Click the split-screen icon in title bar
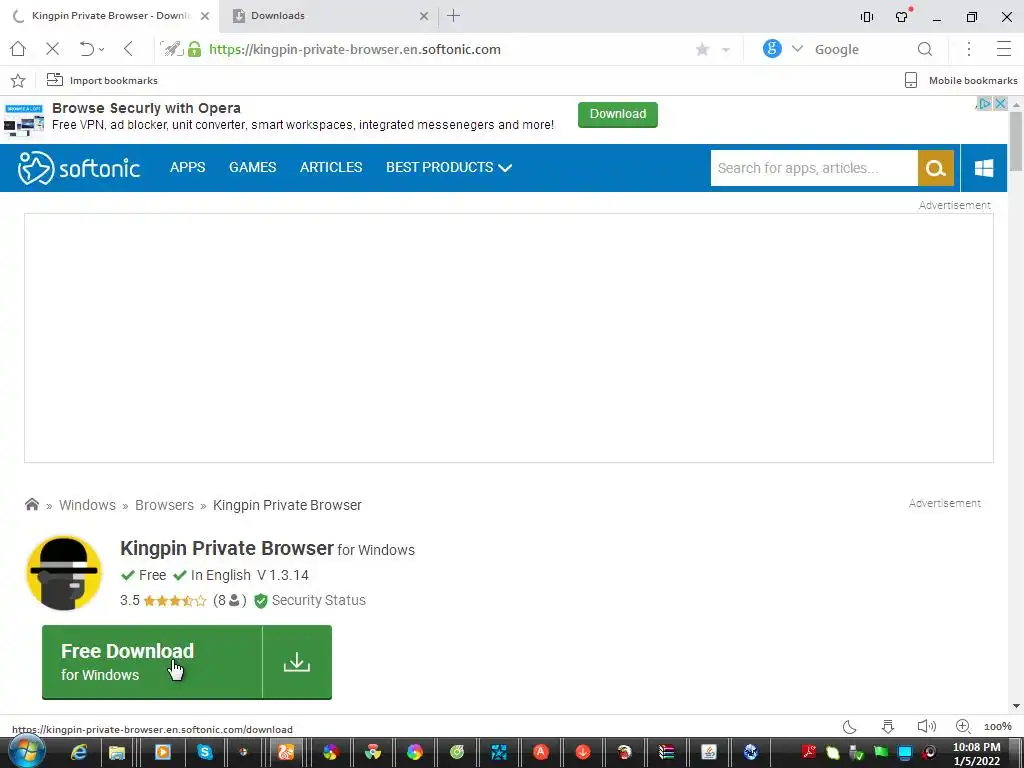The image size is (1024, 768). 867,17
